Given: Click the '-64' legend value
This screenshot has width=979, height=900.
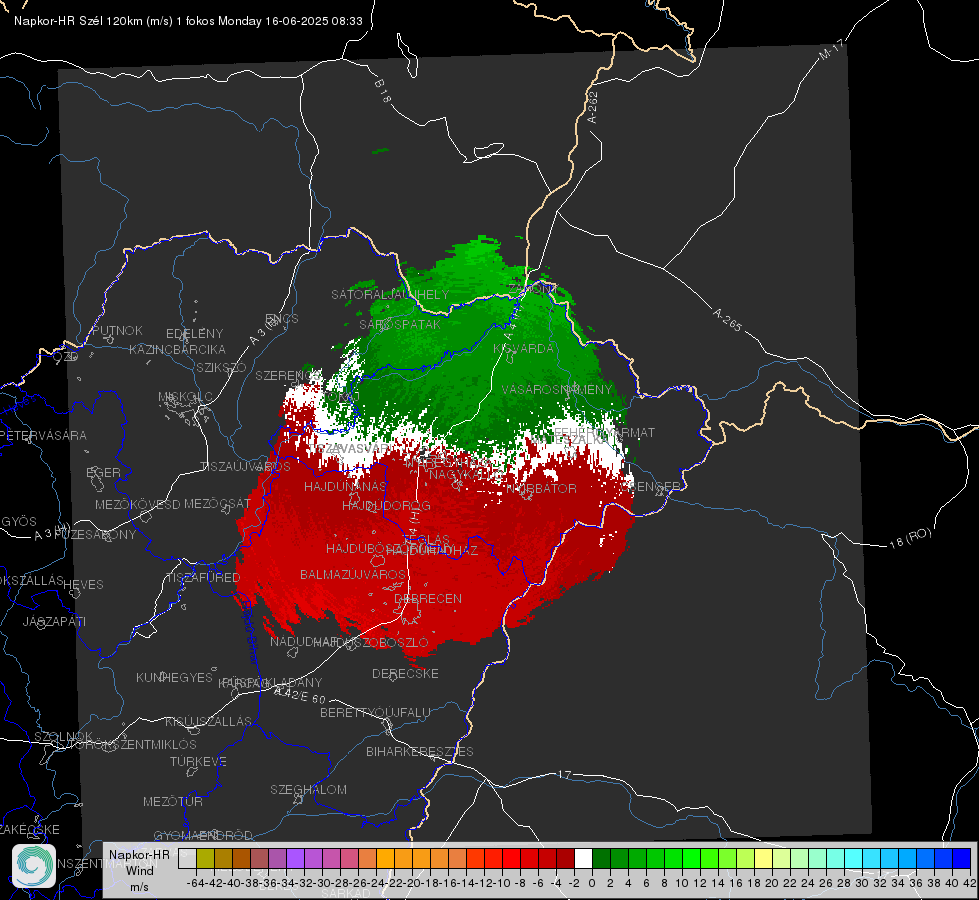Looking at the screenshot, I should pyautogui.click(x=195, y=883).
